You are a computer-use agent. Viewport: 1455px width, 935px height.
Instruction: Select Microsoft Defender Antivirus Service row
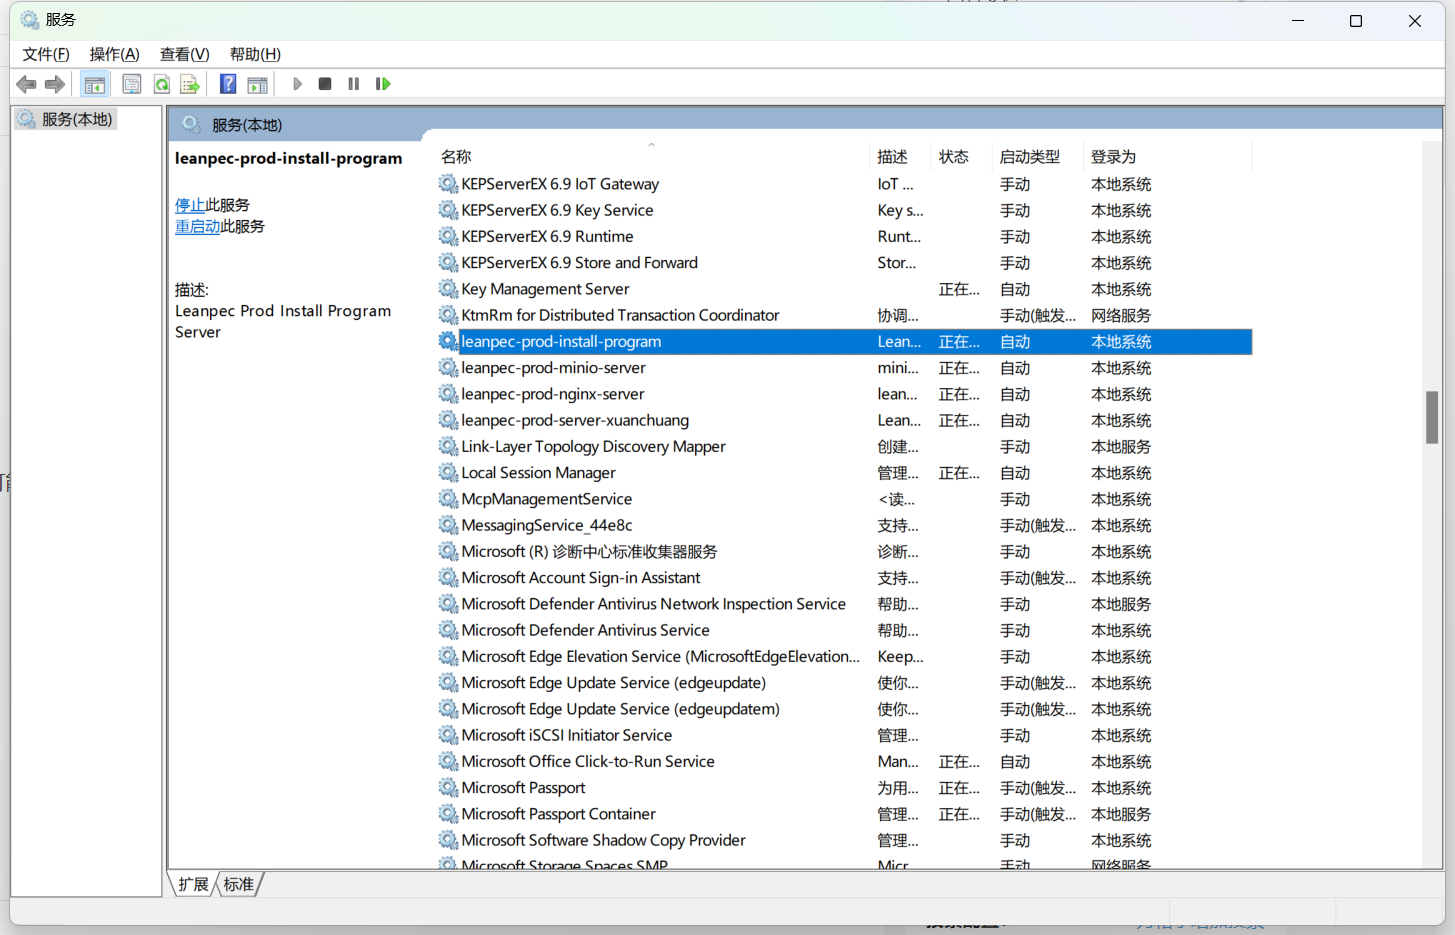coord(844,630)
